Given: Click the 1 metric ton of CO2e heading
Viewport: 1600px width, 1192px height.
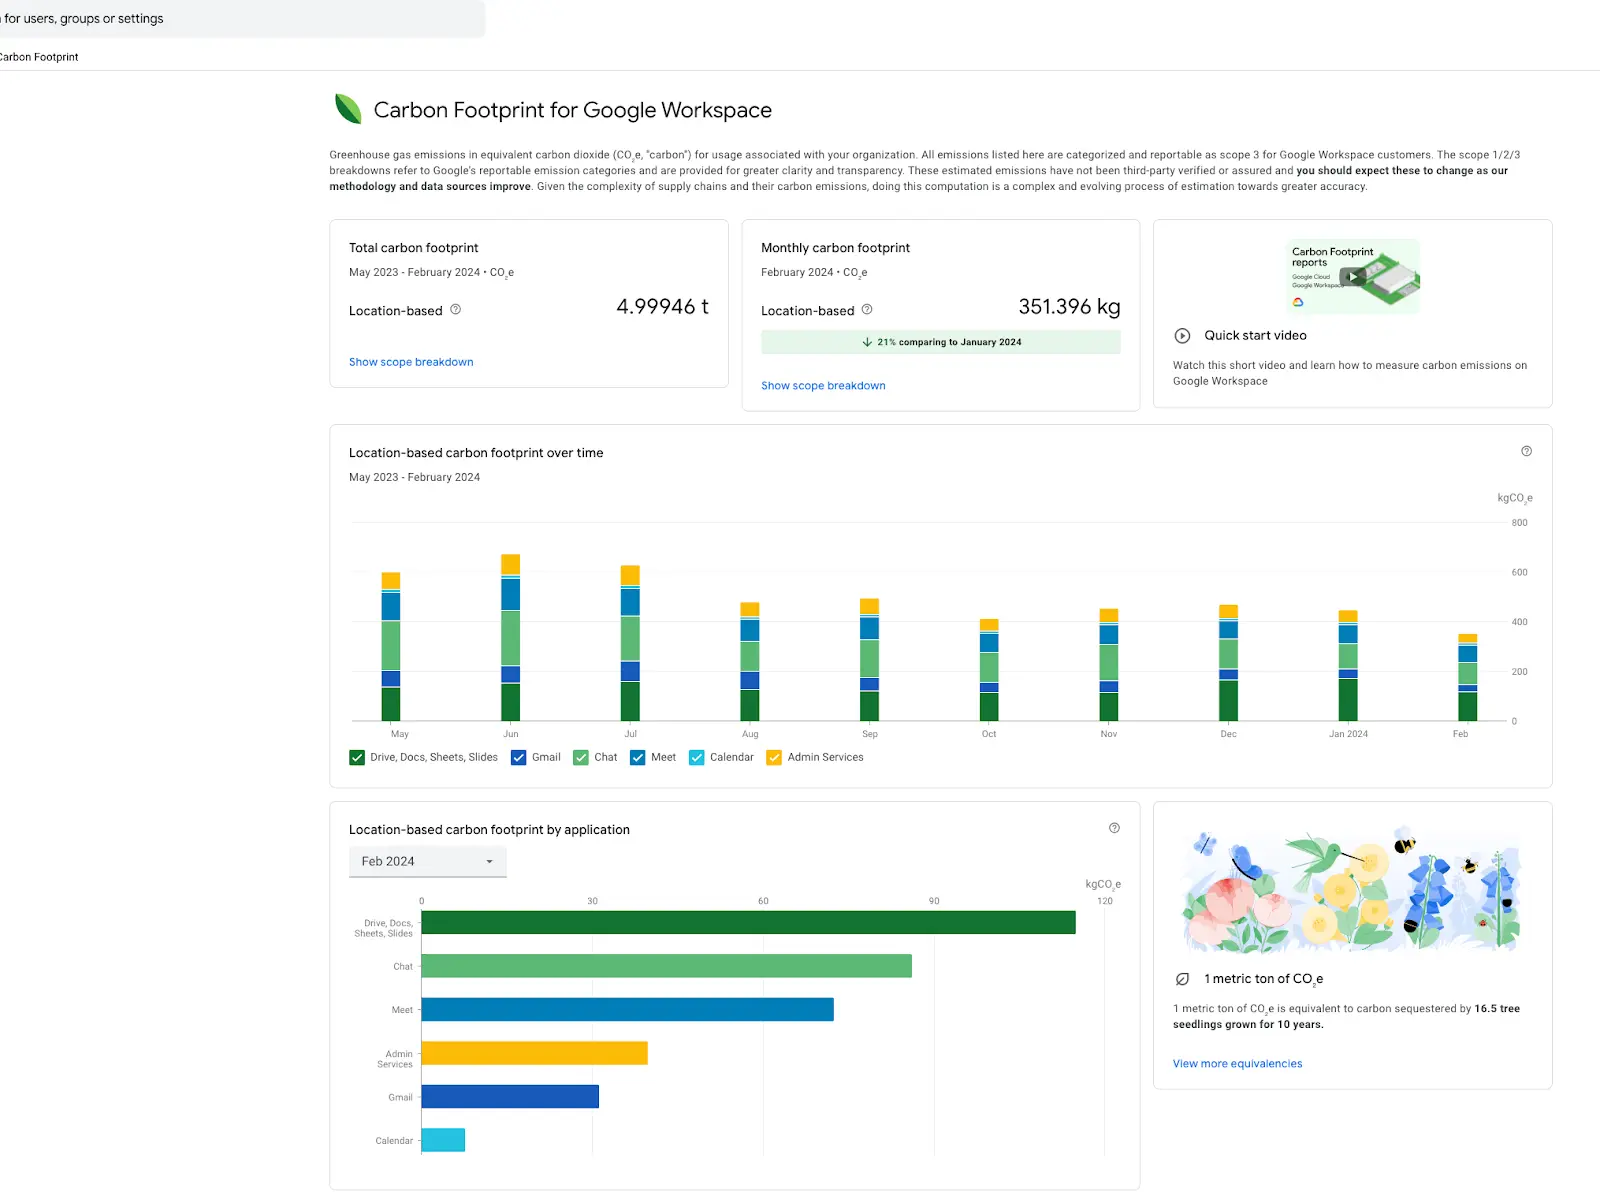Looking at the screenshot, I should click(1264, 979).
